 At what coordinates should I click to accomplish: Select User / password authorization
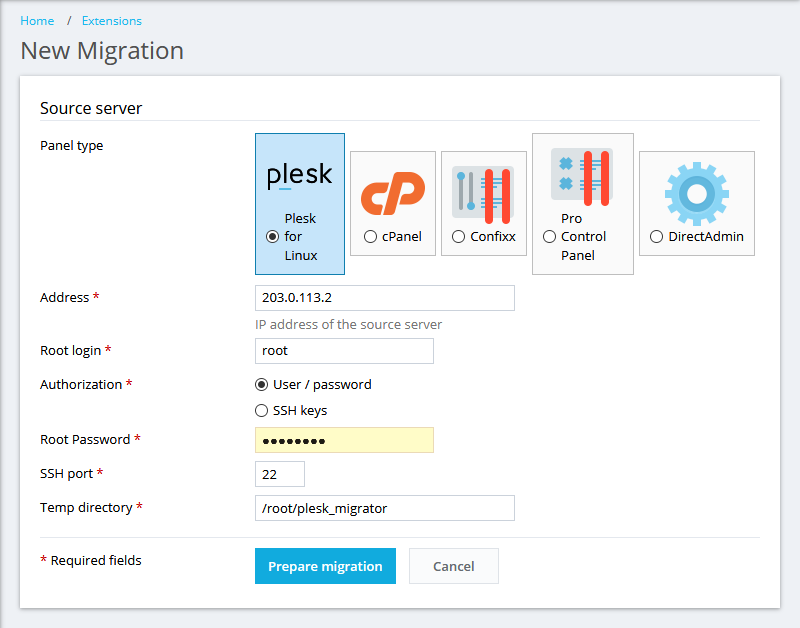[x=262, y=384]
